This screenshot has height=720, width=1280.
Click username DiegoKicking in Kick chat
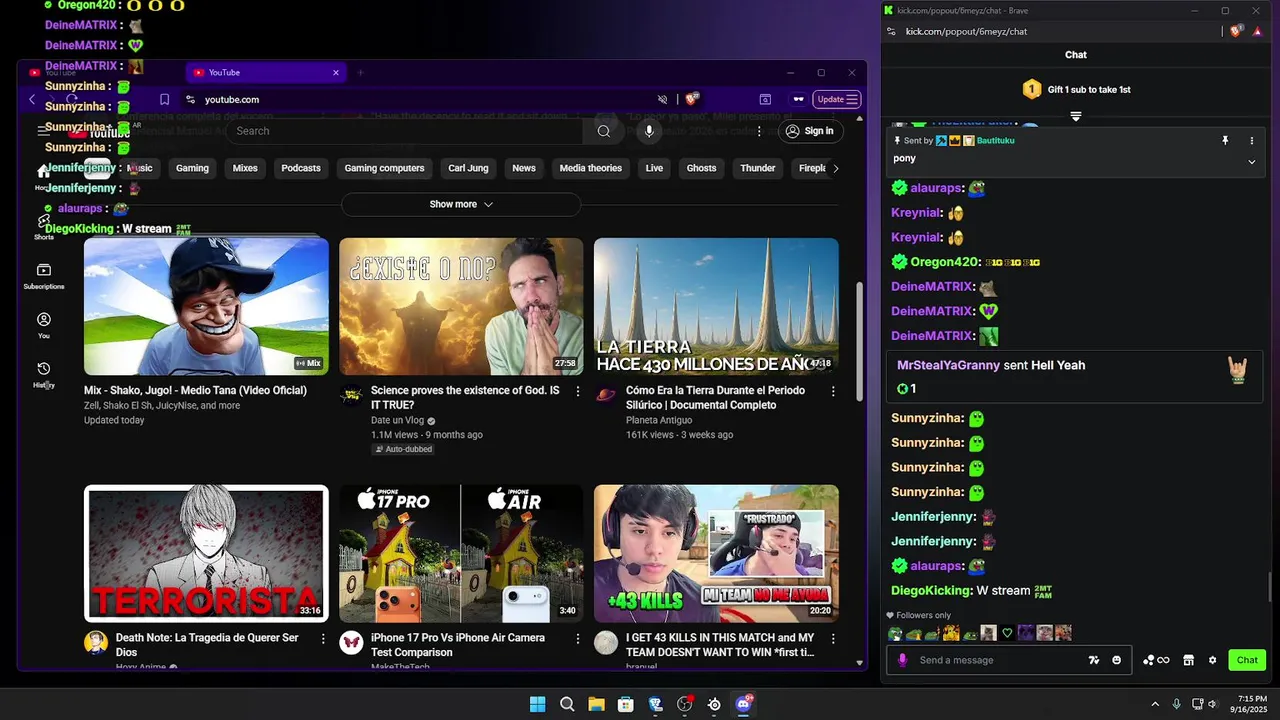coord(931,591)
